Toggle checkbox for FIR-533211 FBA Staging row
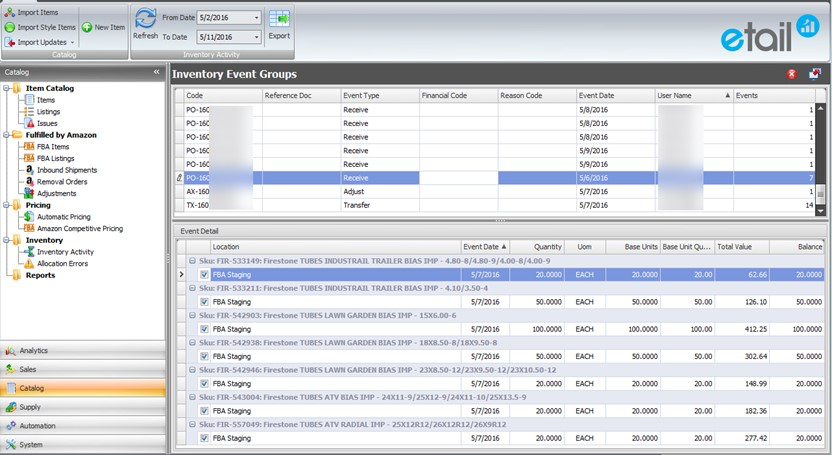 pos(204,302)
